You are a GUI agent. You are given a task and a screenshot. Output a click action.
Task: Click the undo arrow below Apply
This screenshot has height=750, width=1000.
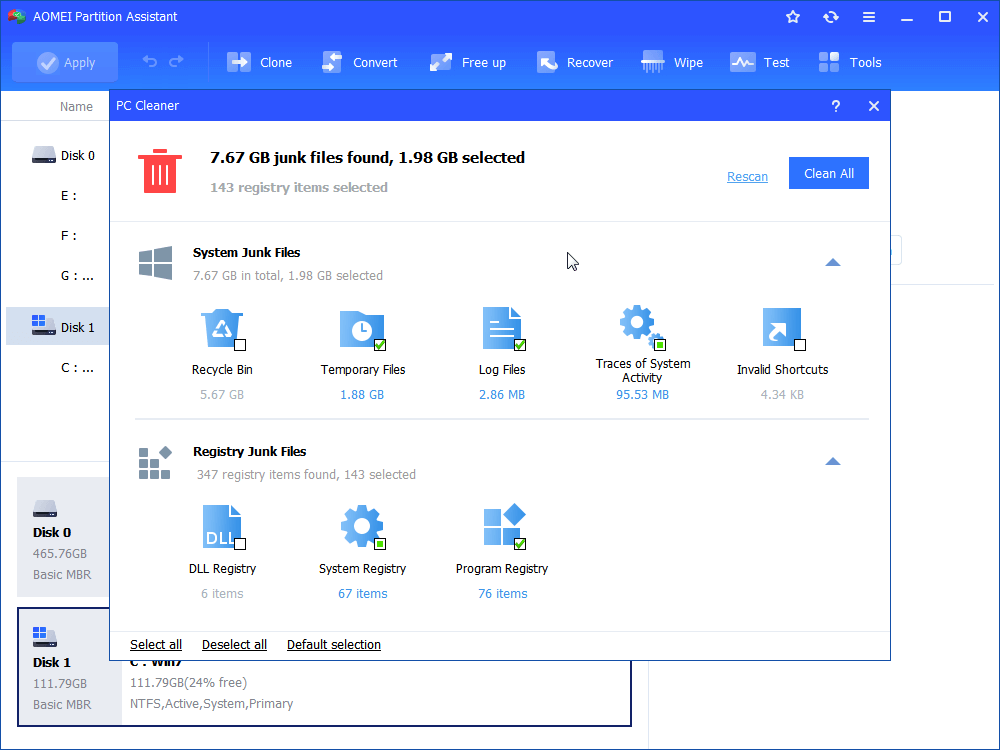coord(150,62)
